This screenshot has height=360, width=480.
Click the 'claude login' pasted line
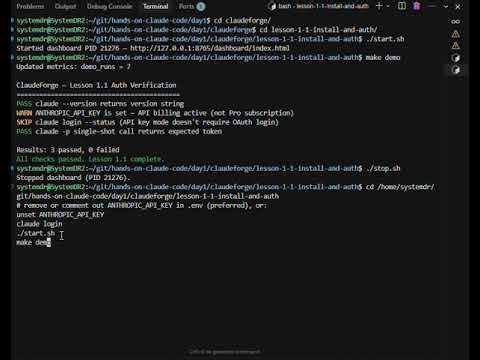39,224
